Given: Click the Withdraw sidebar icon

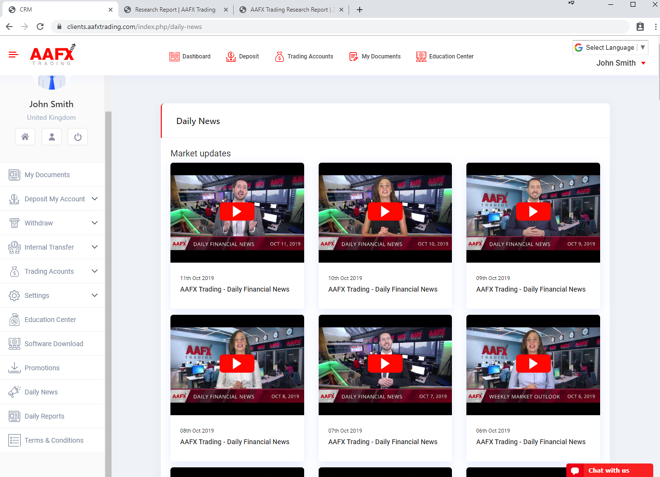Looking at the screenshot, I should pos(14,223).
